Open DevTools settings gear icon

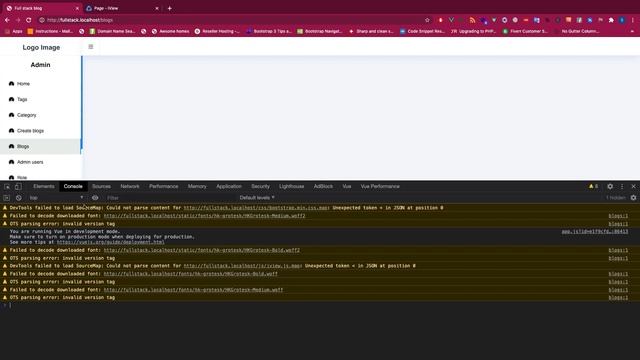point(610,186)
